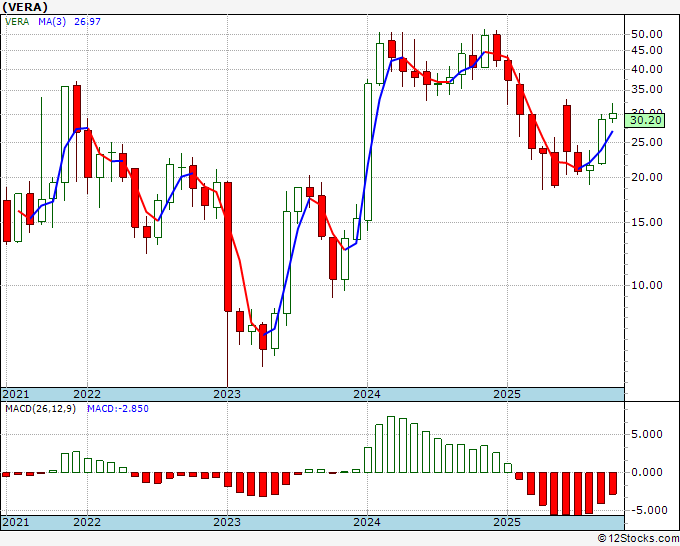
Task: Click the MACD:-2.850 value label
Action: coord(118,409)
